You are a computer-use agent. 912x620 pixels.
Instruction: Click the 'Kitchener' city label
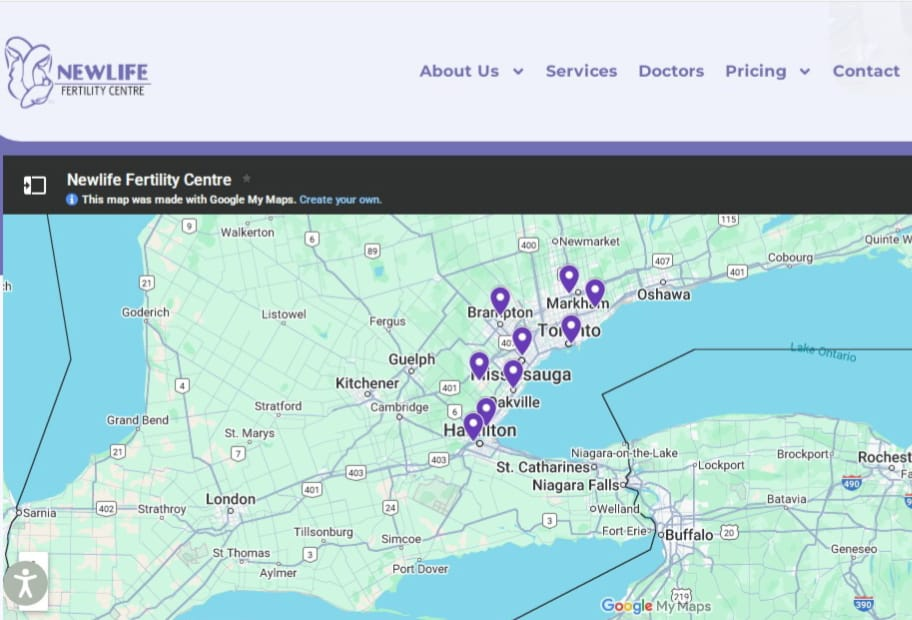[x=367, y=383]
